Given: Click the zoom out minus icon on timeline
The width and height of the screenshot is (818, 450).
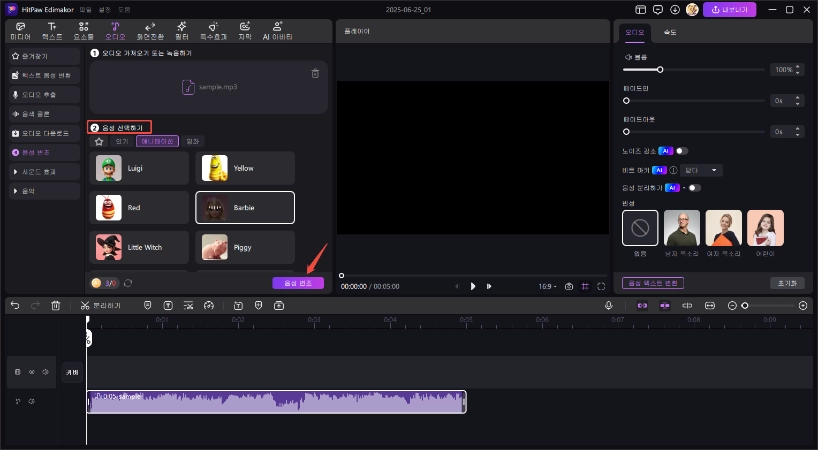Looking at the screenshot, I should pyautogui.click(x=732, y=306).
